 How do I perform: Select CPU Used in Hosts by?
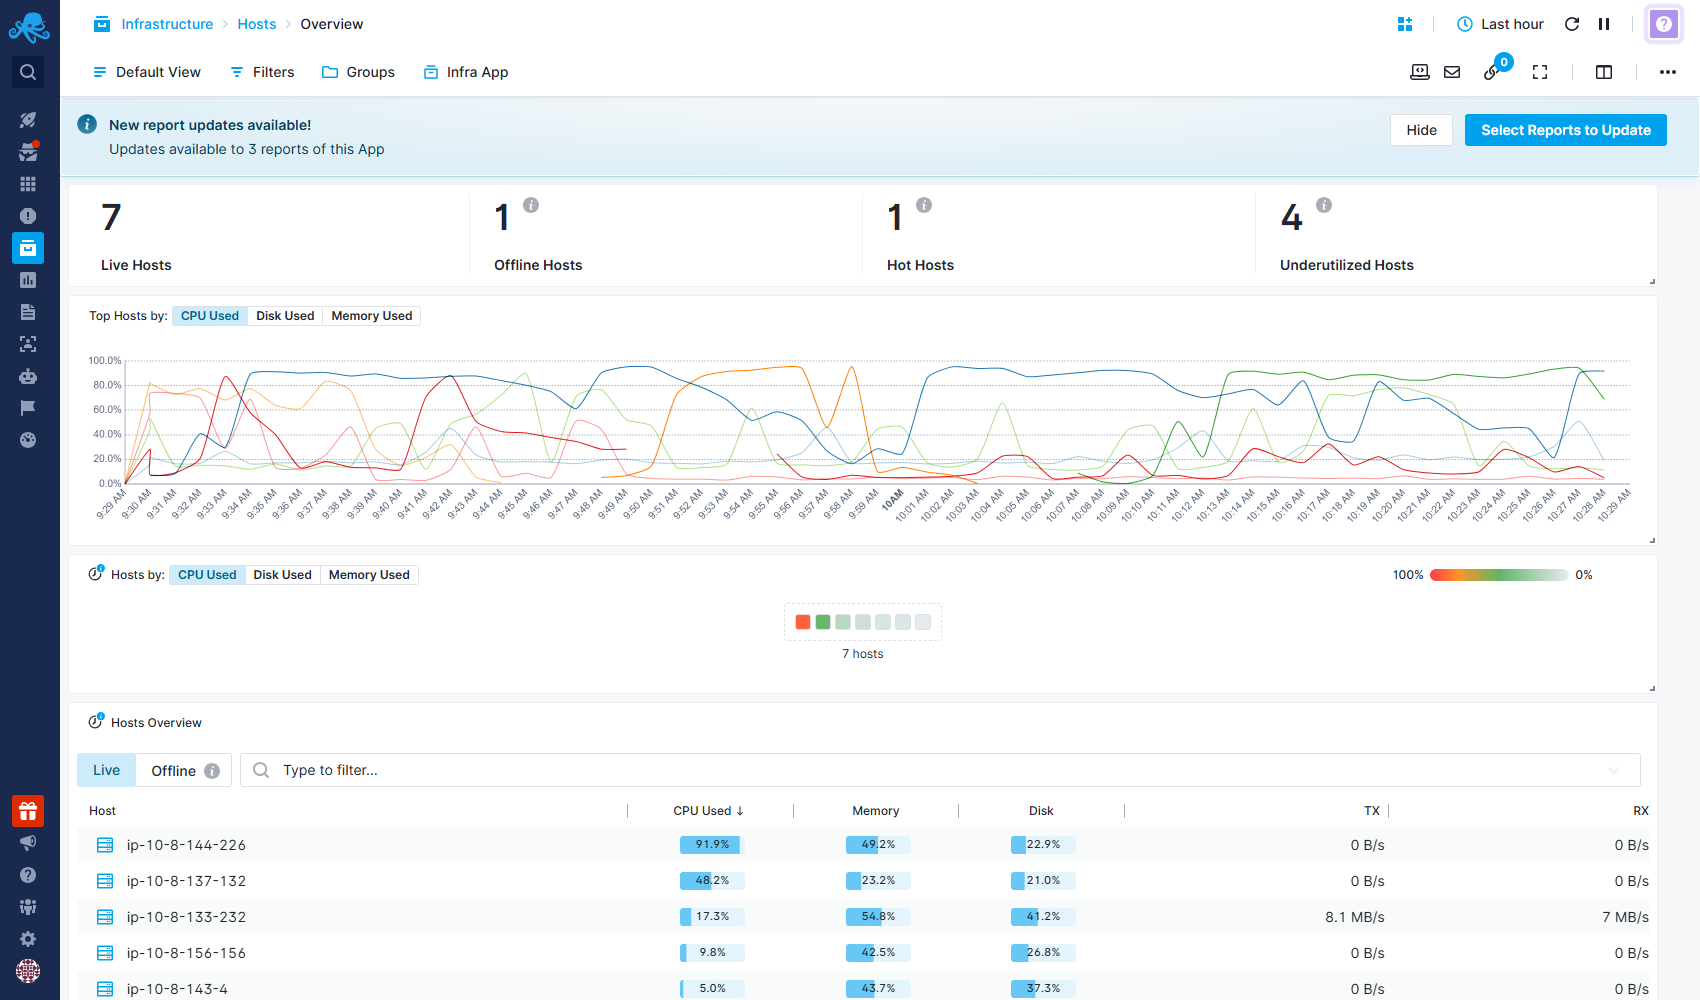click(x=207, y=575)
